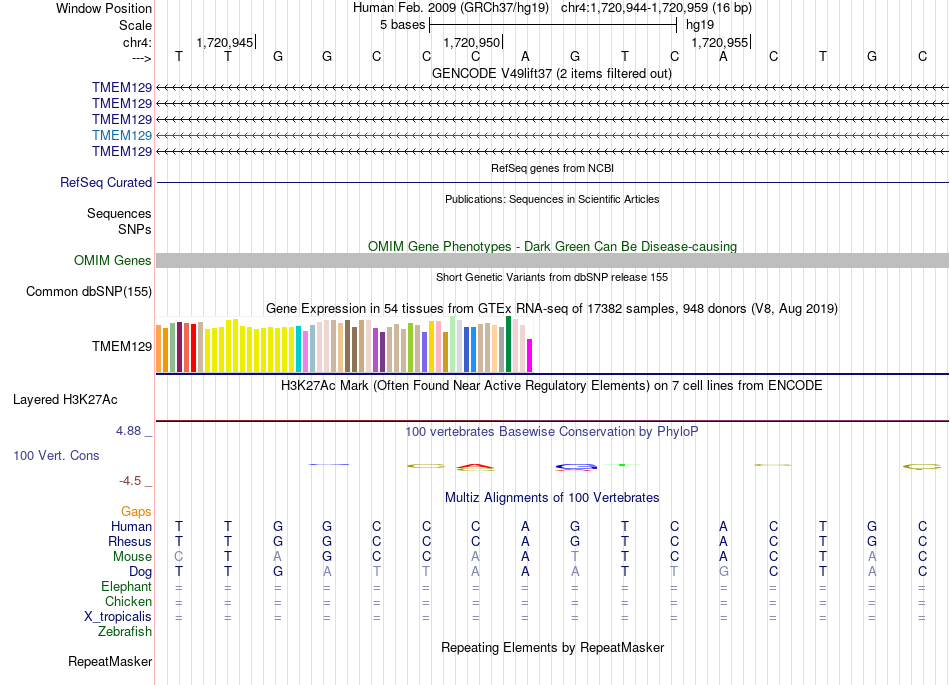Click the Gaps label in Multiz track

pyautogui.click(x=136, y=512)
